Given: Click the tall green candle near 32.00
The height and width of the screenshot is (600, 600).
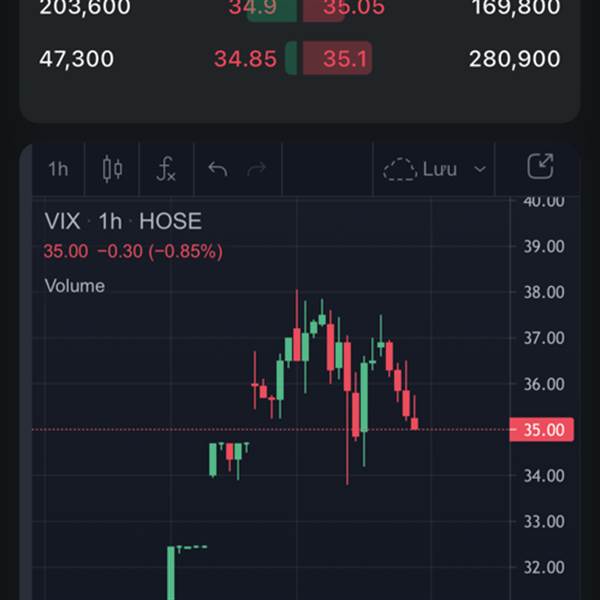Looking at the screenshot, I should click(x=171, y=573).
